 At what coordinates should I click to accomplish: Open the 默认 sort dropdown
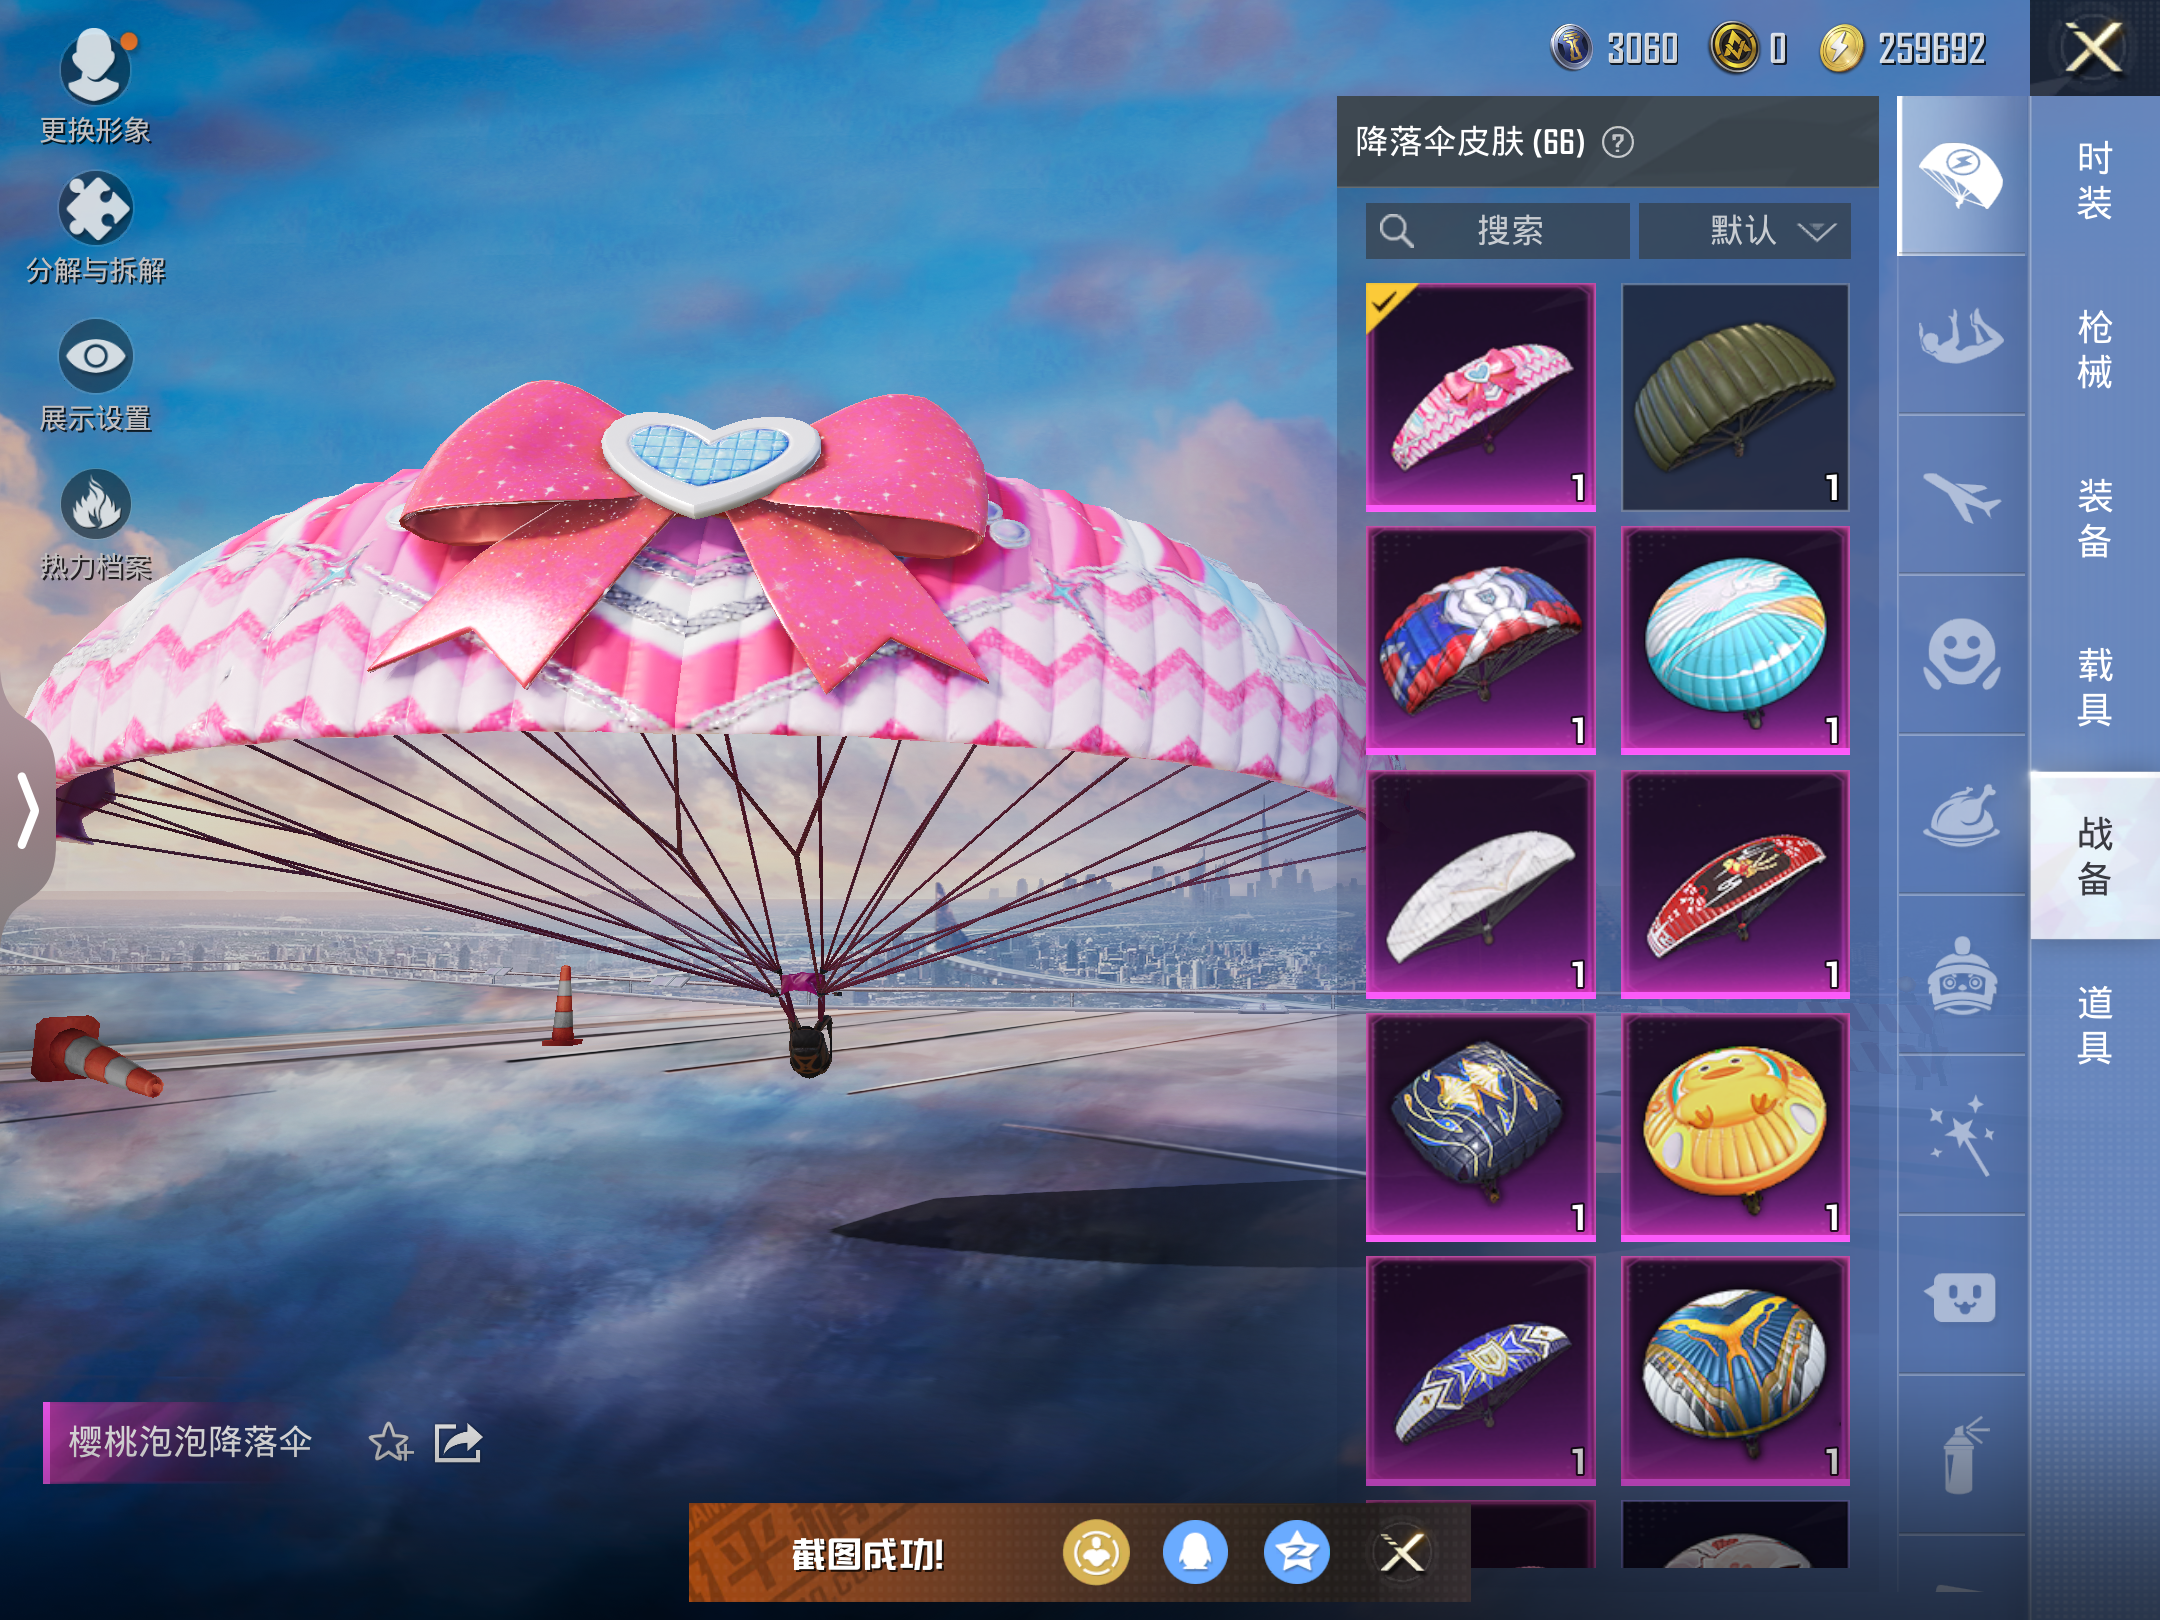(x=1744, y=231)
